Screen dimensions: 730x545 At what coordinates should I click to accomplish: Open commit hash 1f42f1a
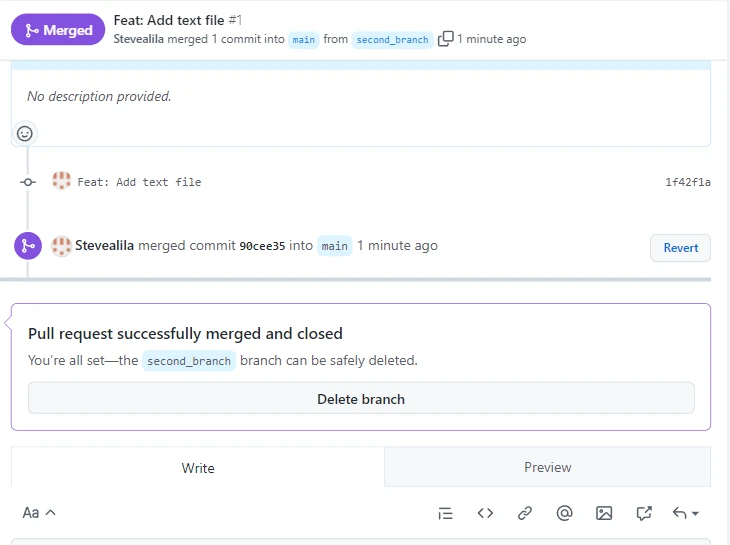[x=687, y=182]
